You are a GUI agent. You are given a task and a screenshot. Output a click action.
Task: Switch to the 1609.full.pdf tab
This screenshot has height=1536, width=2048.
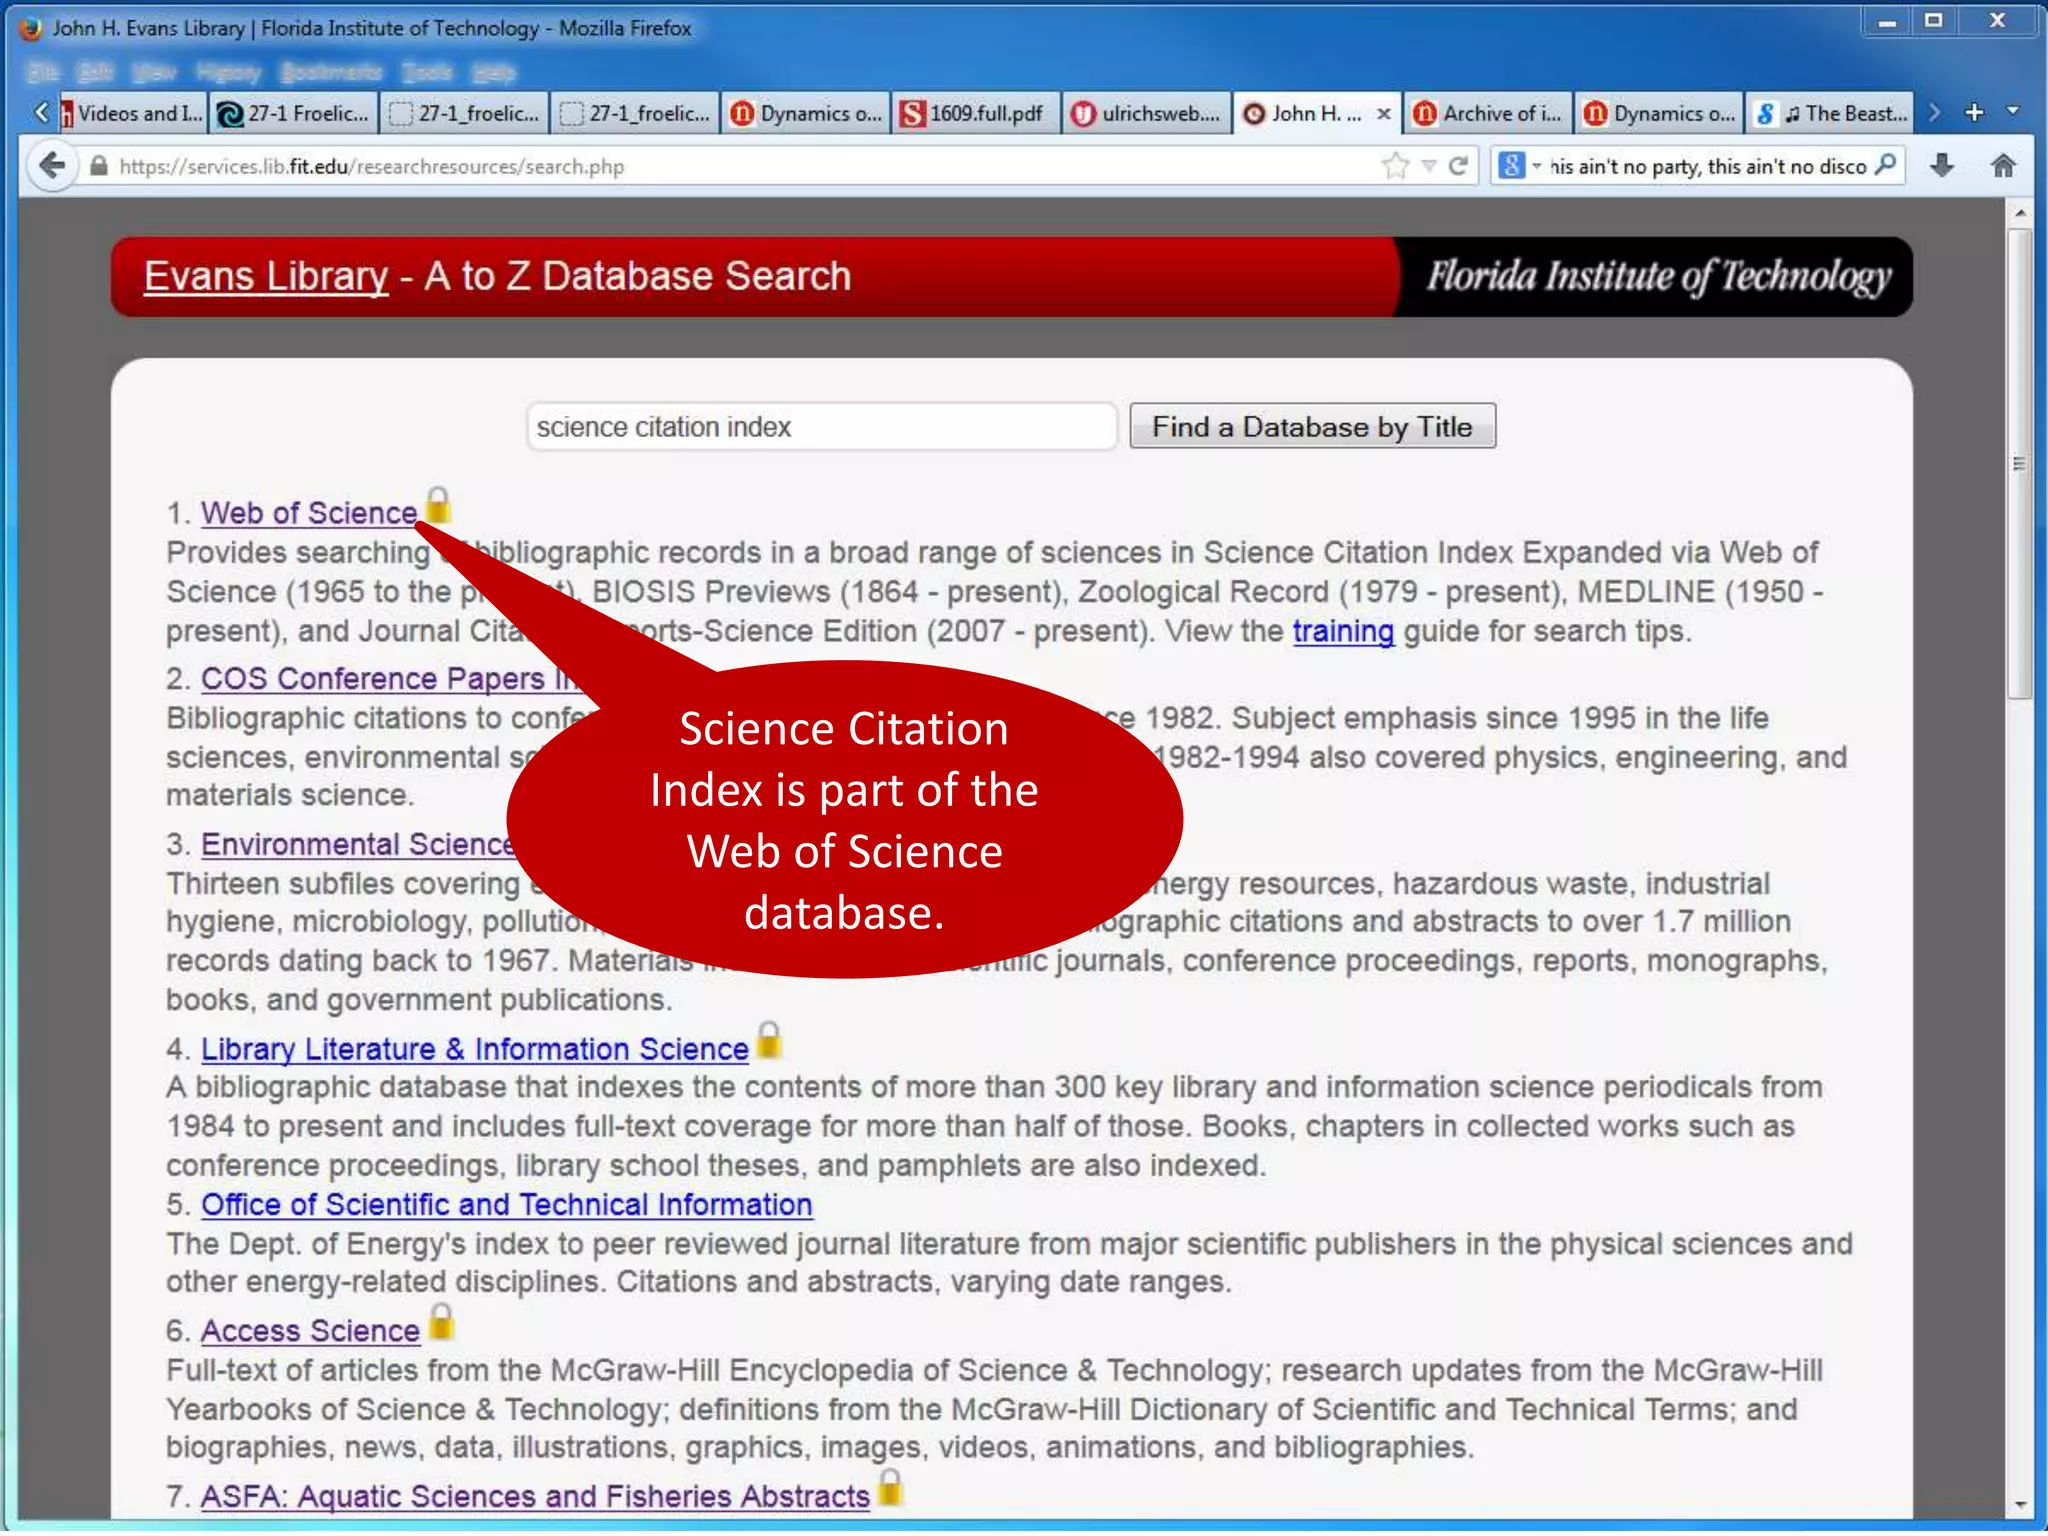point(975,114)
